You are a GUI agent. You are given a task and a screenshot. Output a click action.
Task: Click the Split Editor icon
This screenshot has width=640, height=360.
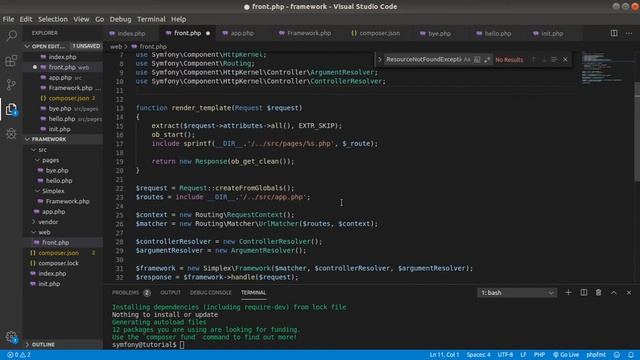click(613, 33)
